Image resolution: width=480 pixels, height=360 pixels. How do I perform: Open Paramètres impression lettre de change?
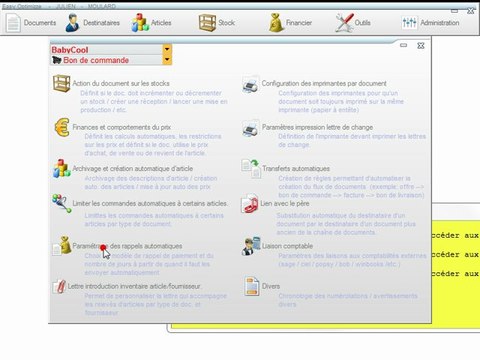[317, 127]
